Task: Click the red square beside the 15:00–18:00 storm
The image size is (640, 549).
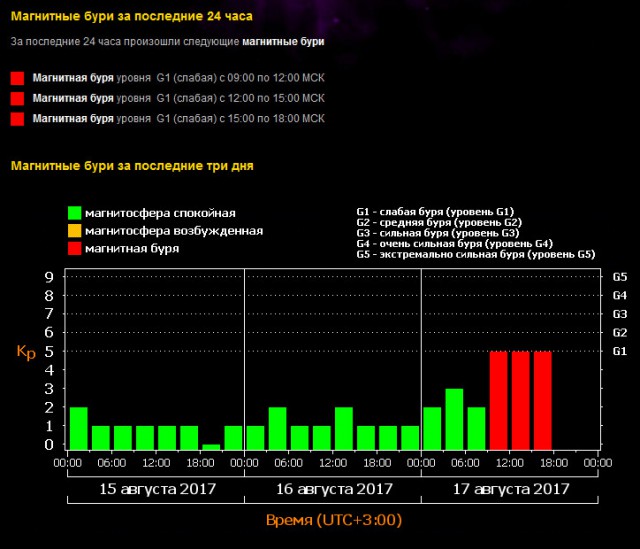Action: (x=16, y=119)
